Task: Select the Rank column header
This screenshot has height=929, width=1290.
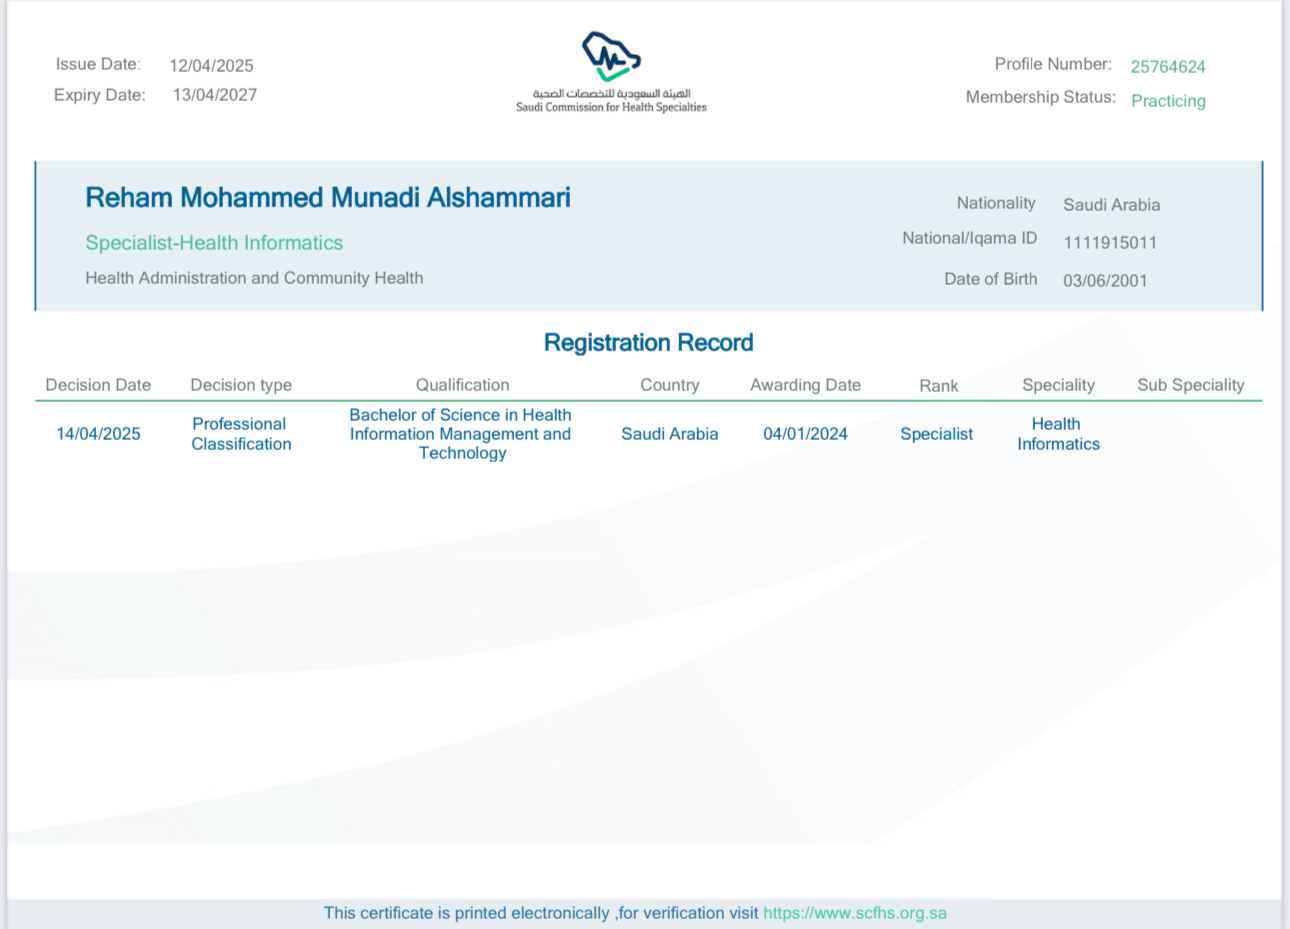Action: point(938,386)
